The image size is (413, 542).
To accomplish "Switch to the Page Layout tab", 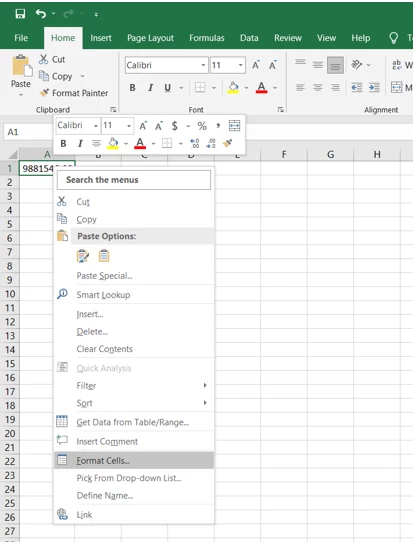I will [150, 38].
